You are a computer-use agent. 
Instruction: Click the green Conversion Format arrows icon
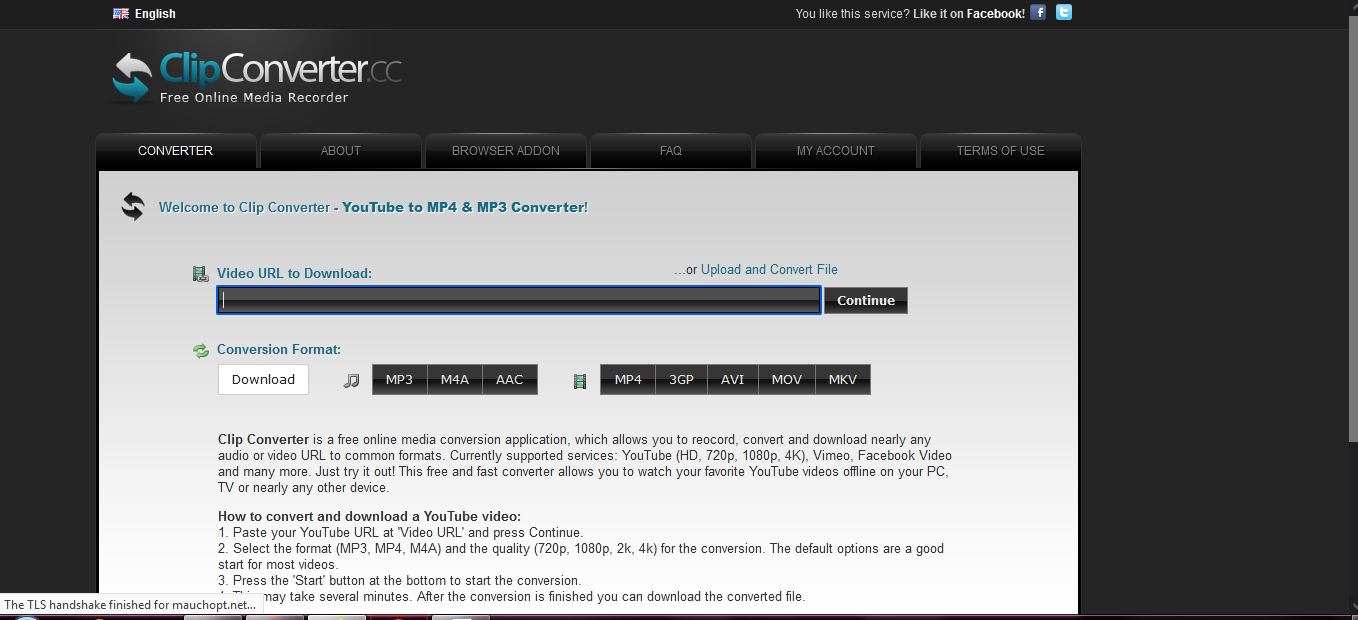click(x=201, y=350)
